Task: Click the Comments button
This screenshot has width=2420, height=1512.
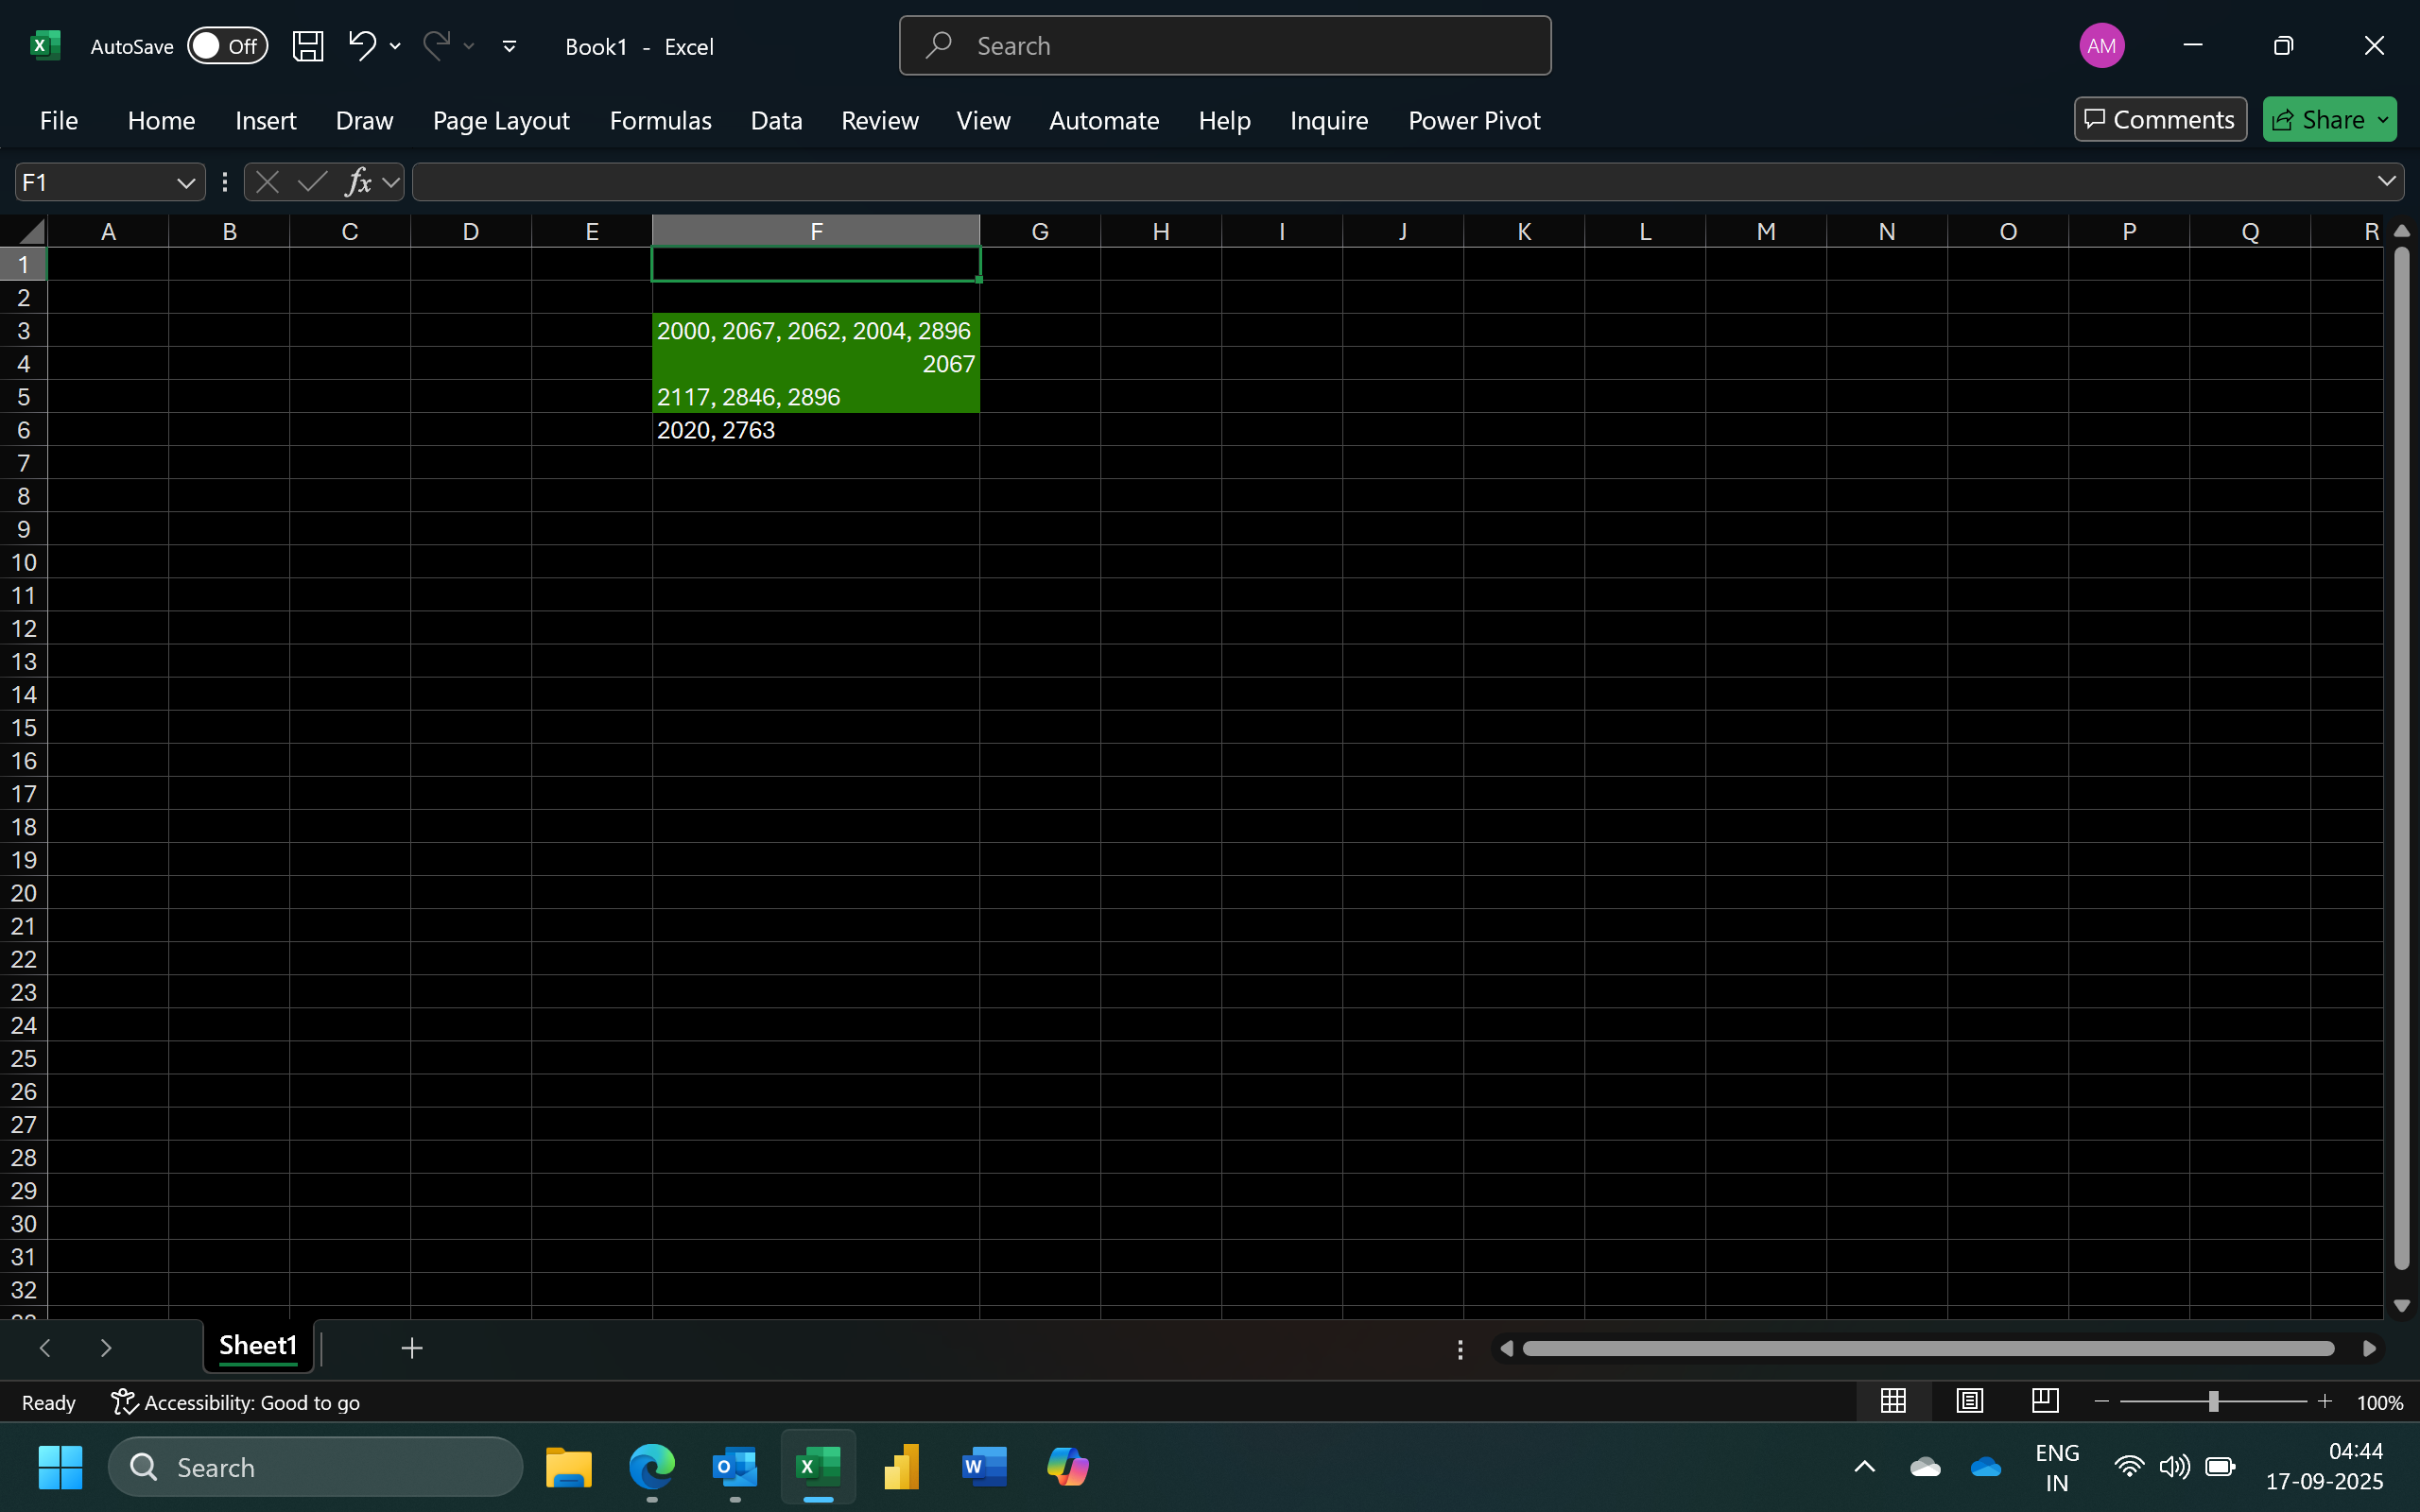Action: click(x=2159, y=120)
